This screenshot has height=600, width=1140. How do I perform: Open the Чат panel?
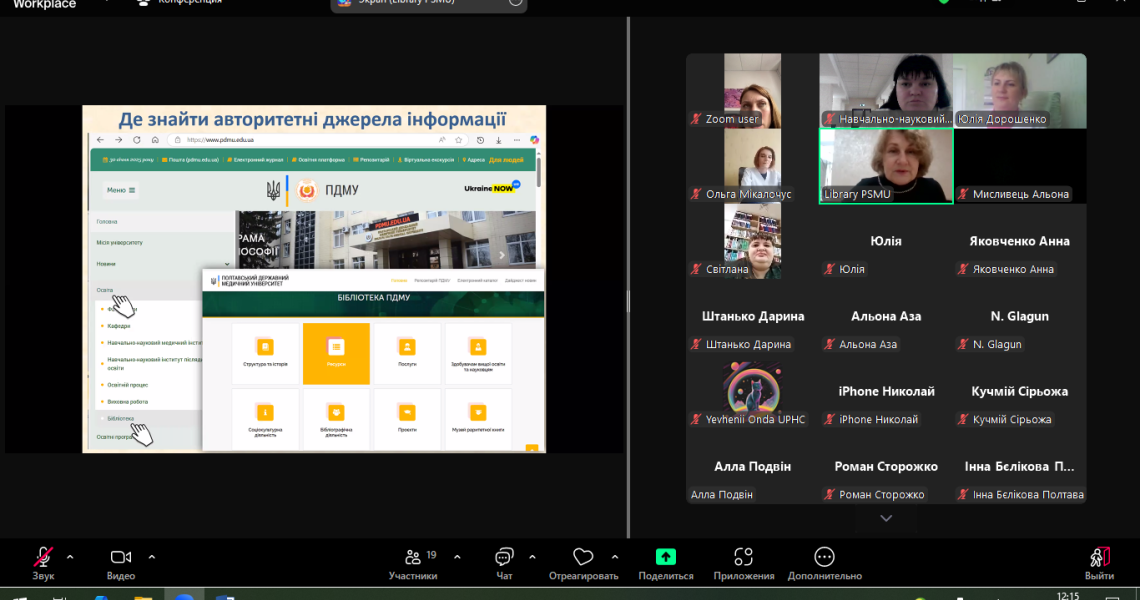coord(504,564)
